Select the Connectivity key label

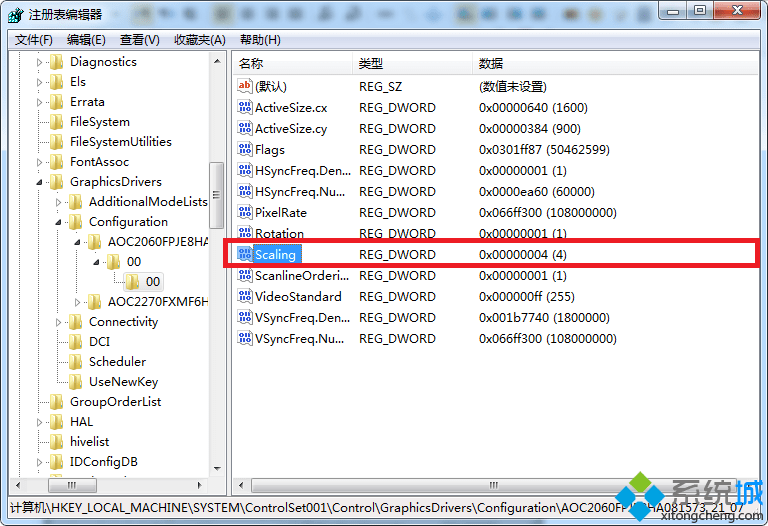(x=123, y=322)
